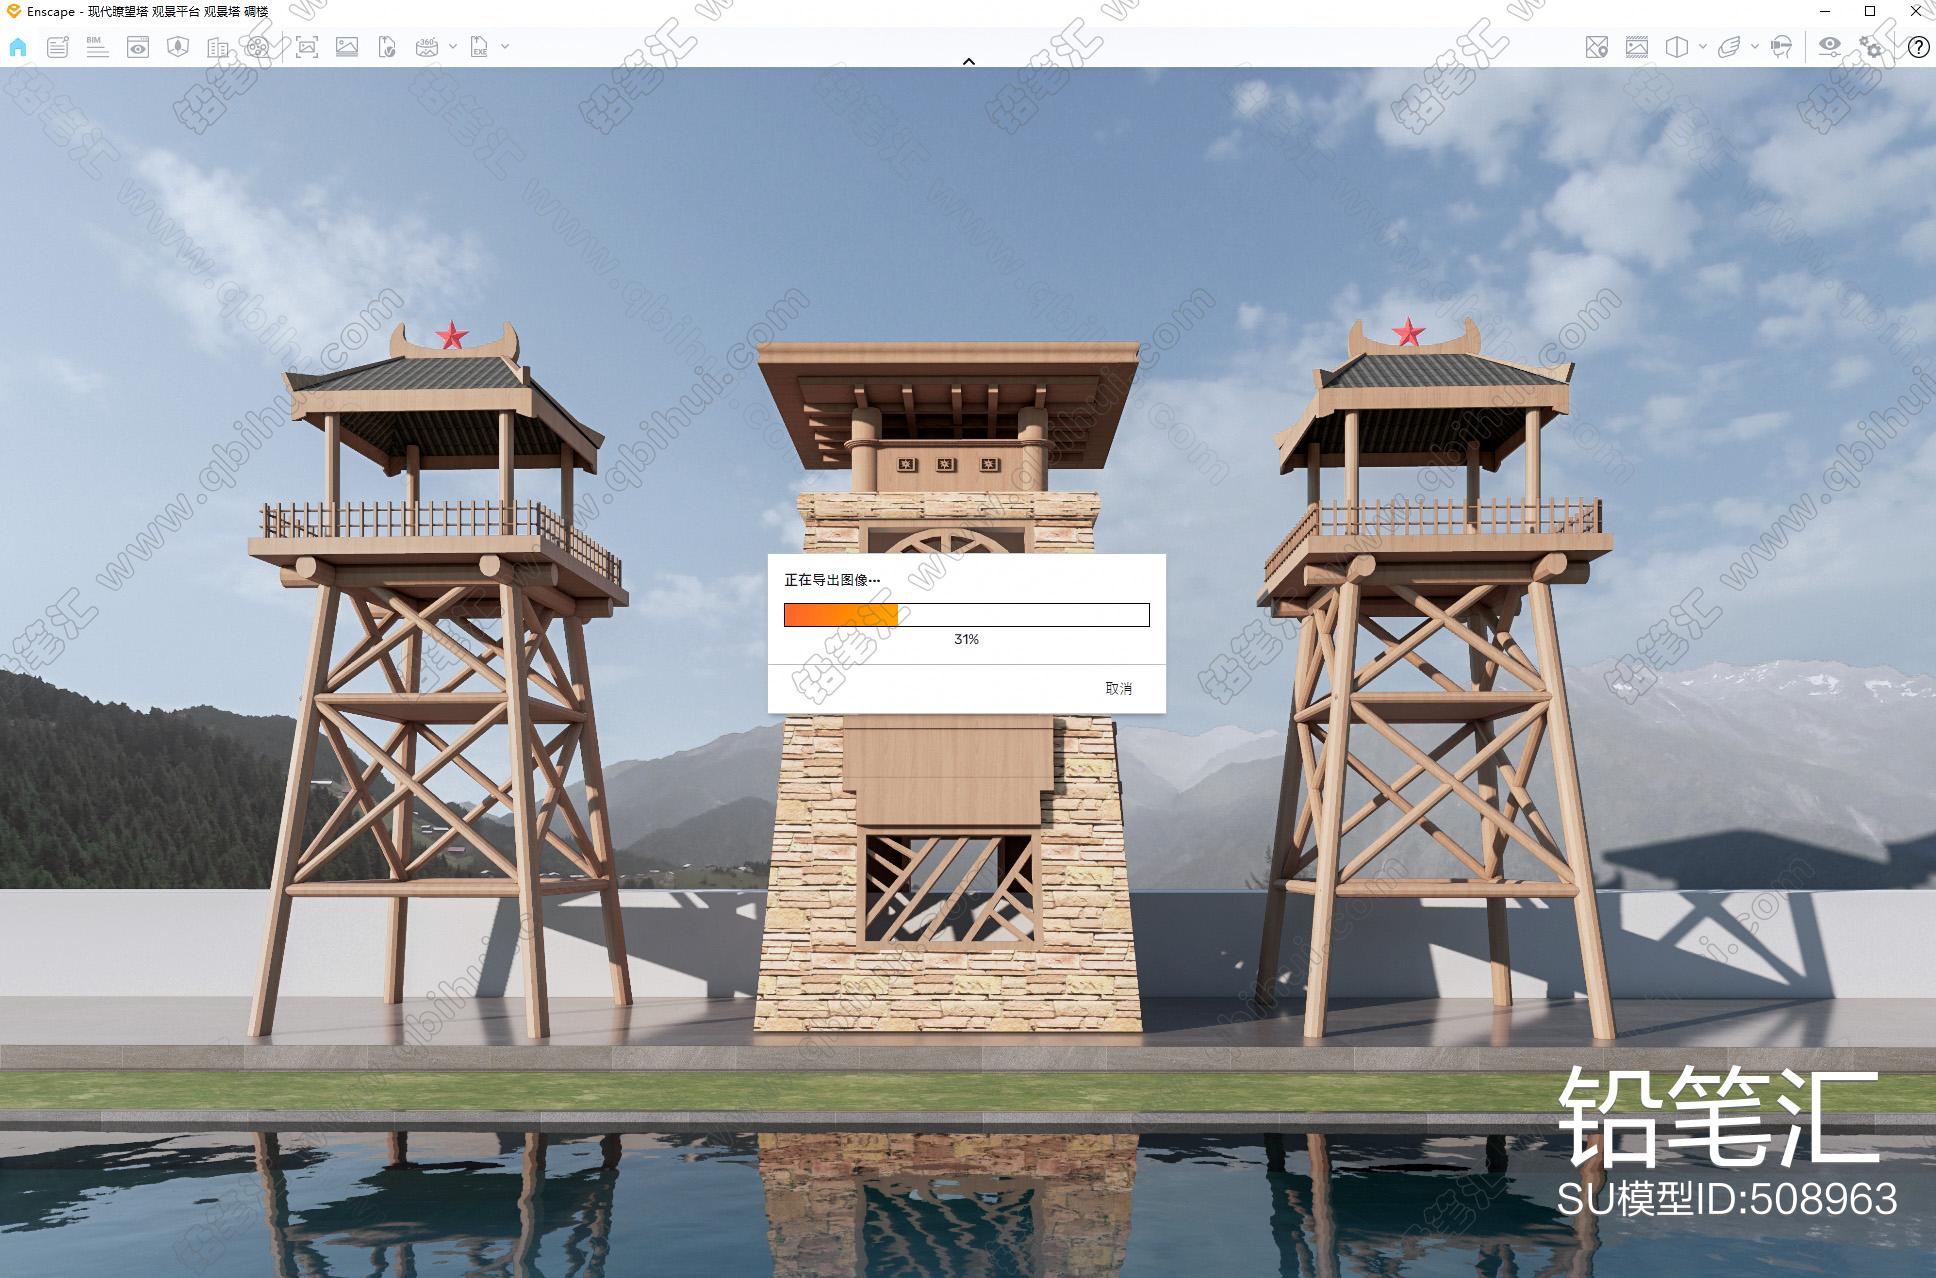This screenshot has height=1278, width=1936.
Task: Cancel the image export with 取消
Action: 1118,688
